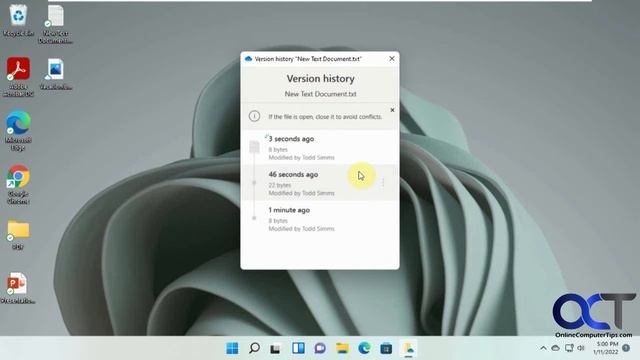The image size is (640, 360).
Task: Open the Chat app on the taskbar
Action: coord(320,348)
